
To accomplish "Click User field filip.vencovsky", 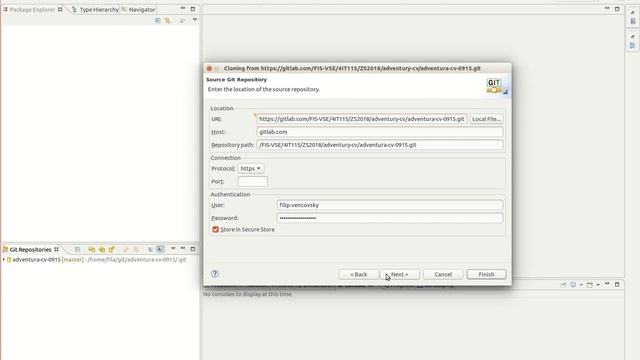I will (x=390, y=205).
